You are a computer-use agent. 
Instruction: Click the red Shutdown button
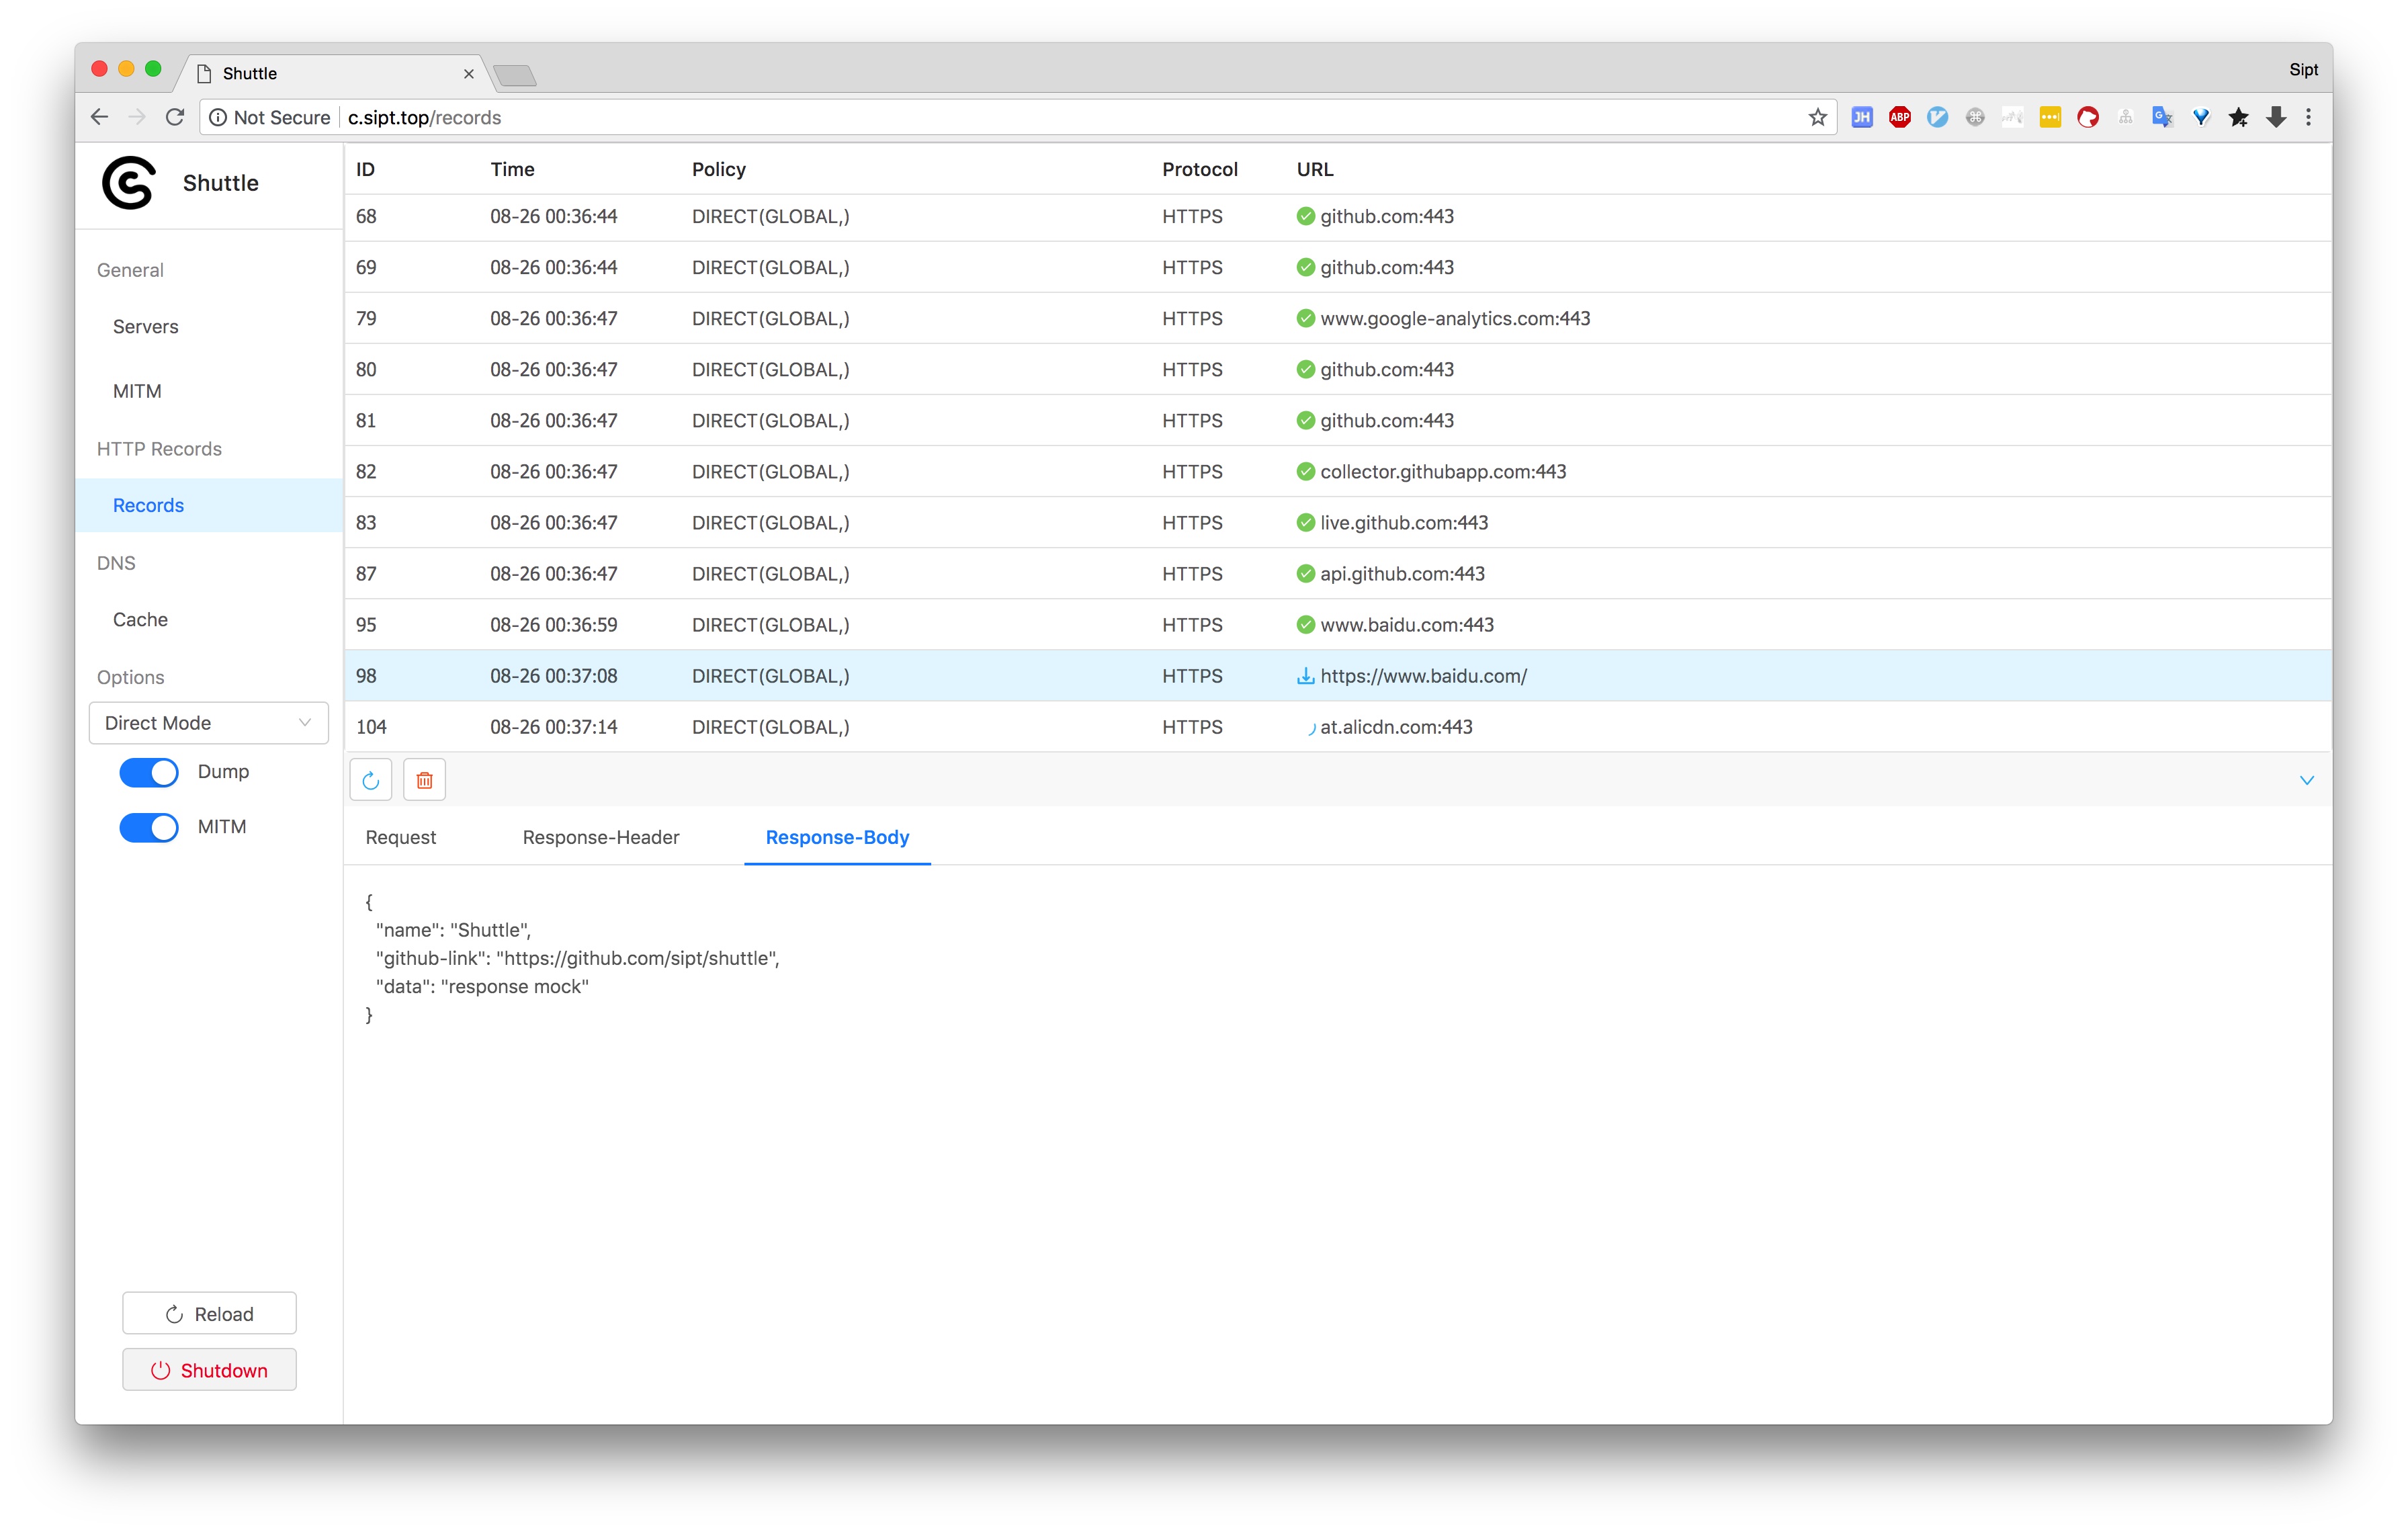click(209, 1370)
